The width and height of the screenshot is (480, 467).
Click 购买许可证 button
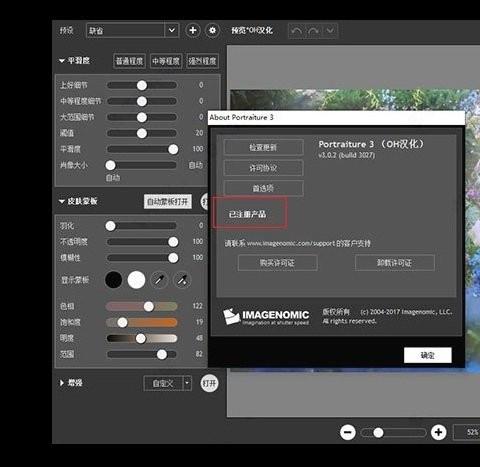pyautogui.click(x=277, y=263)
